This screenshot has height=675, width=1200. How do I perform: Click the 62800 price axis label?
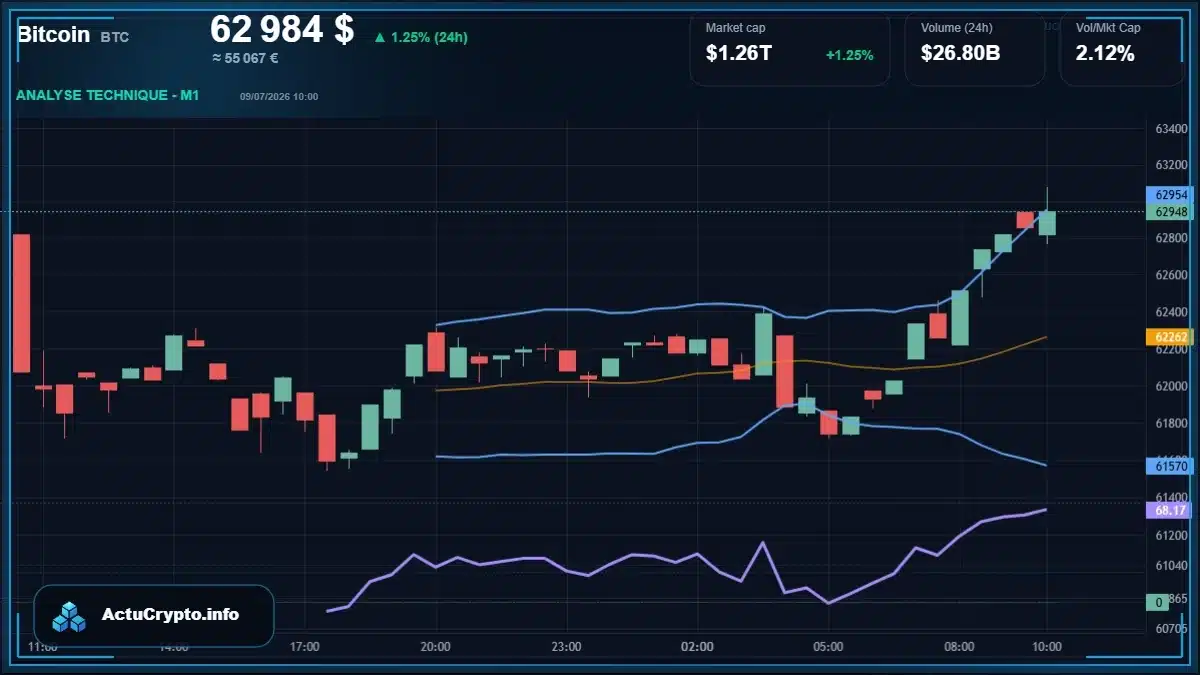click(1170, 238)
